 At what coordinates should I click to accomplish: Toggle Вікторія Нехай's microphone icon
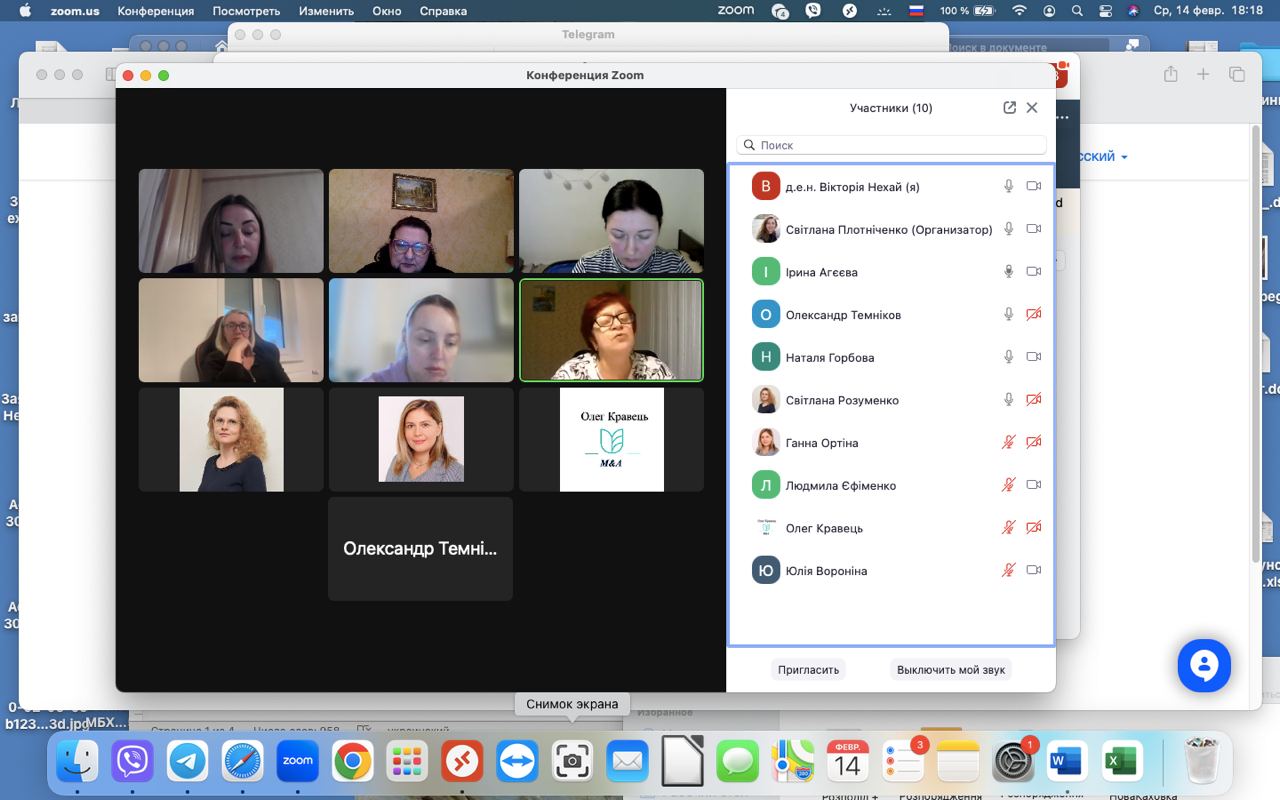point(1009,186)
